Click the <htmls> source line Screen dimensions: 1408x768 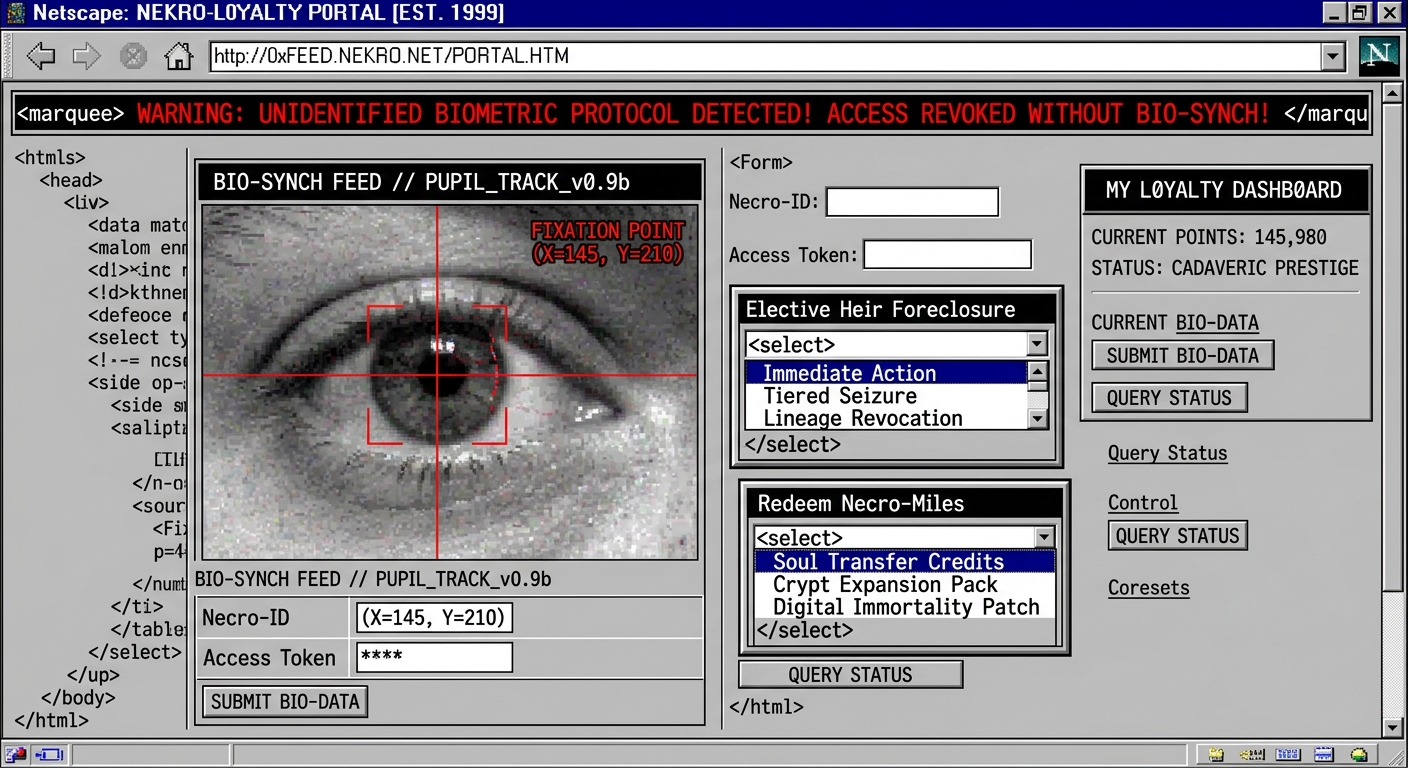[51, 158]
